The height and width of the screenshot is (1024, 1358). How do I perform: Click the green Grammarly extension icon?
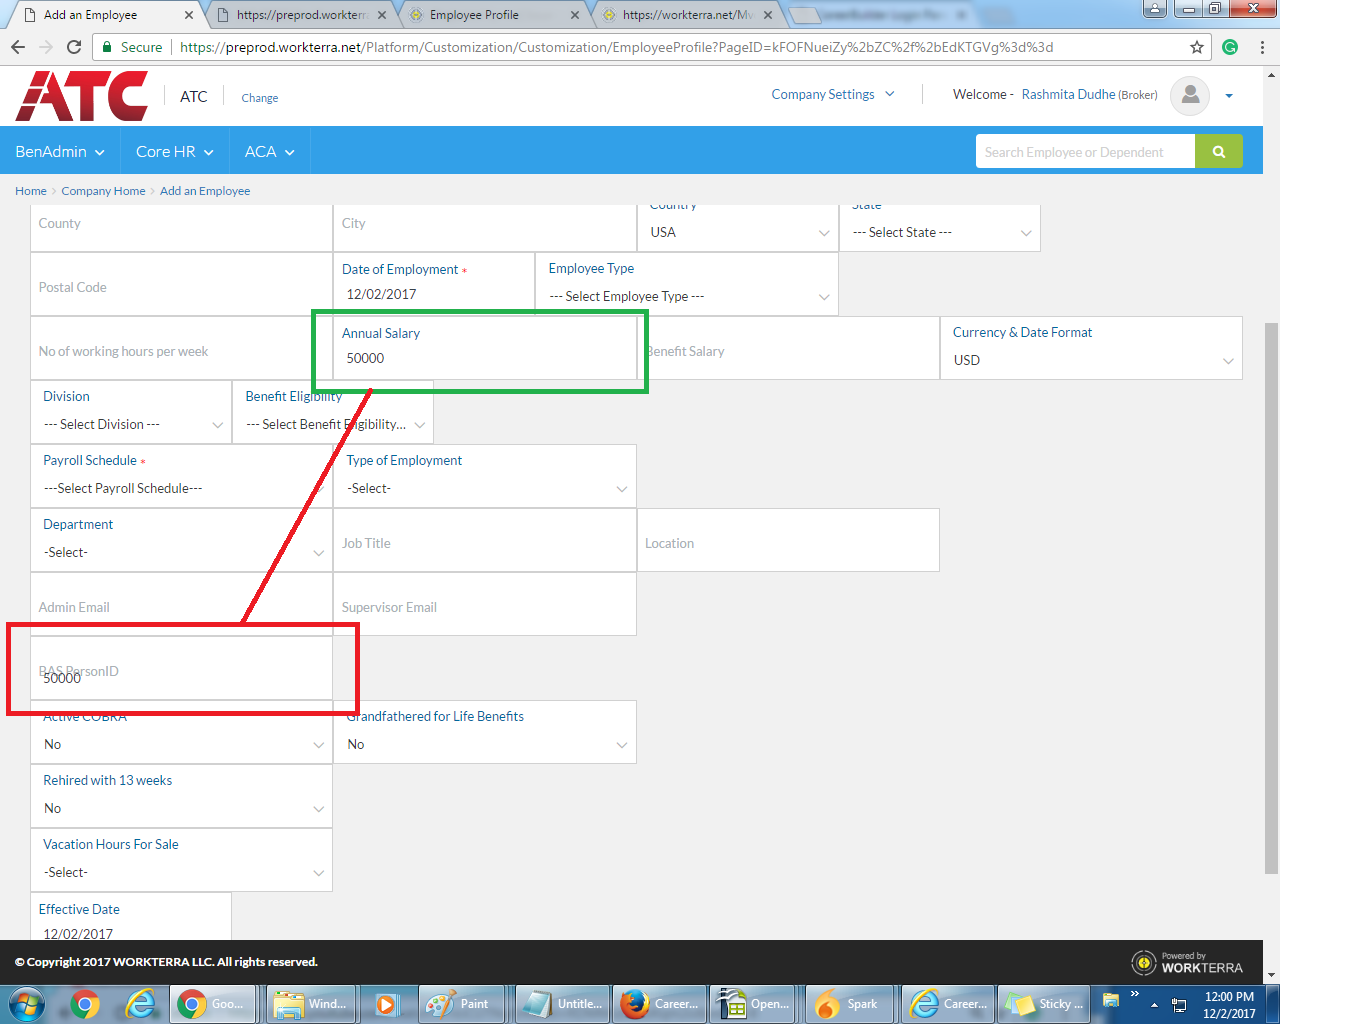coord(1230,47)
